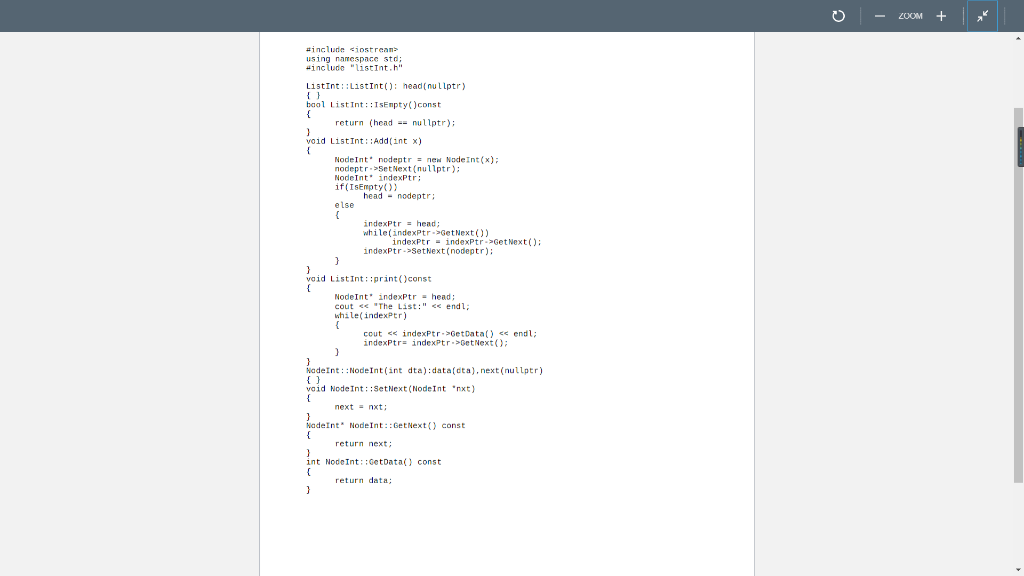Toggle fullscreen presentation mode off
This screenshot has width=1024, height=576.
(x=981, y=15)
